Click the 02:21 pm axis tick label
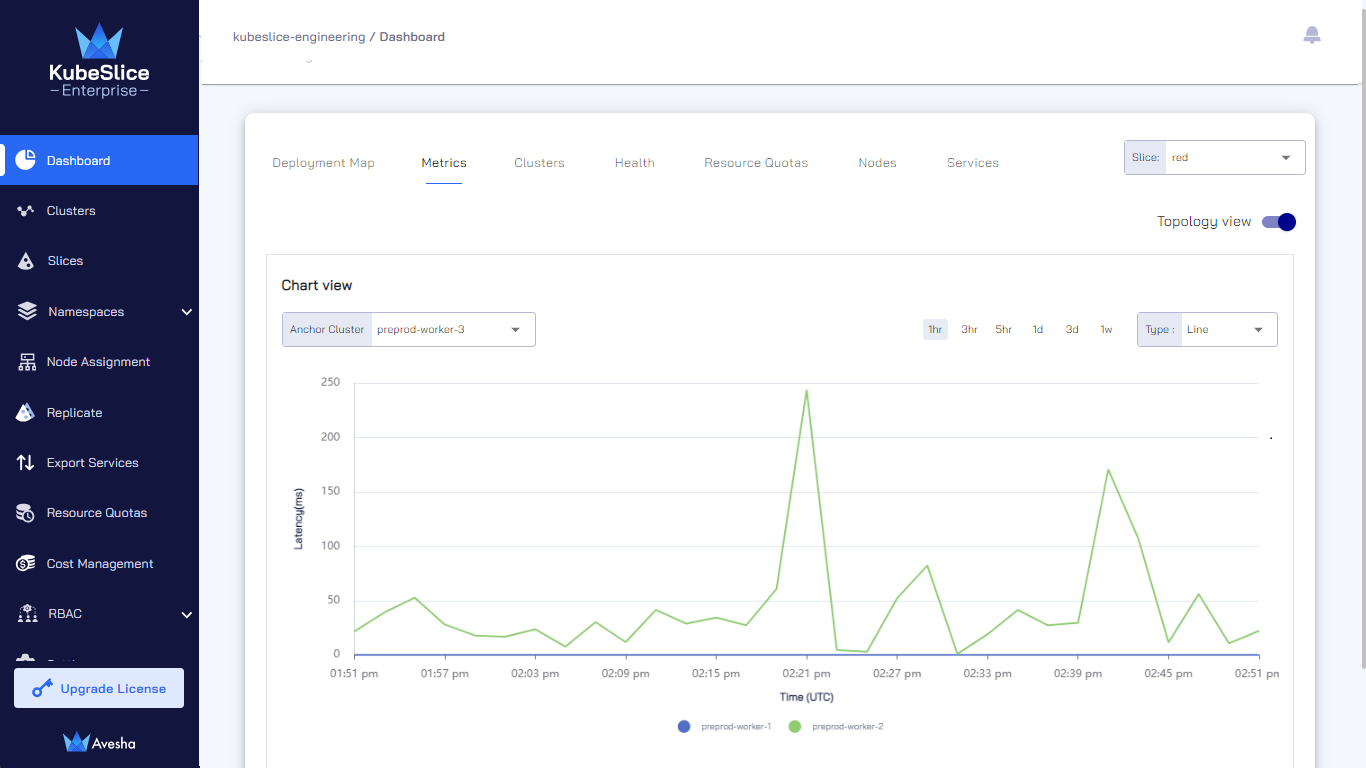Screen dimensions: 1366x768 pos(806,674)
